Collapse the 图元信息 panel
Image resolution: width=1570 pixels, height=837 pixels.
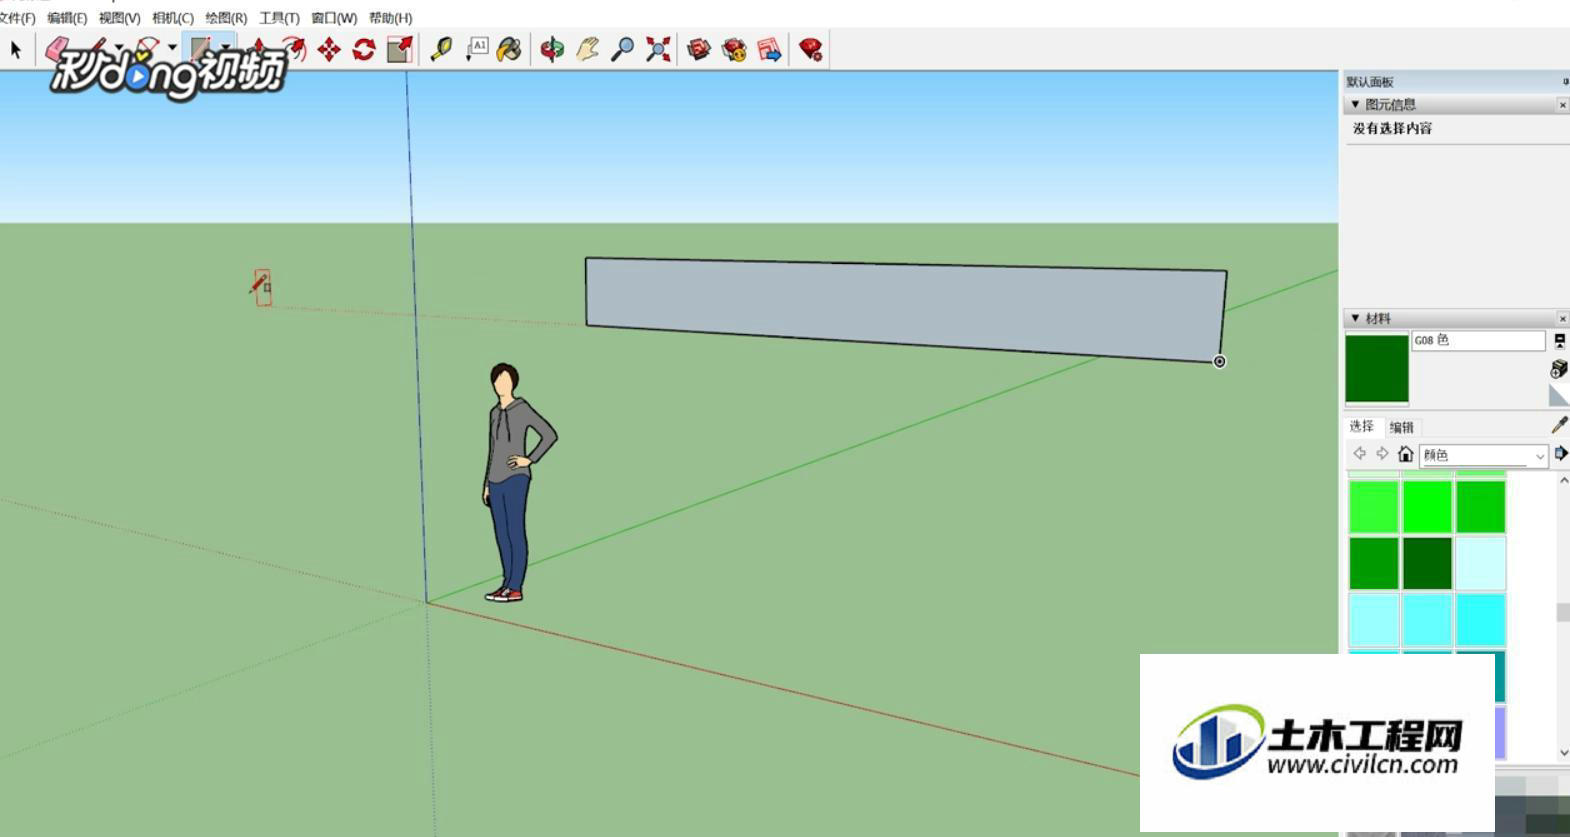click(x=1355, y=104)
